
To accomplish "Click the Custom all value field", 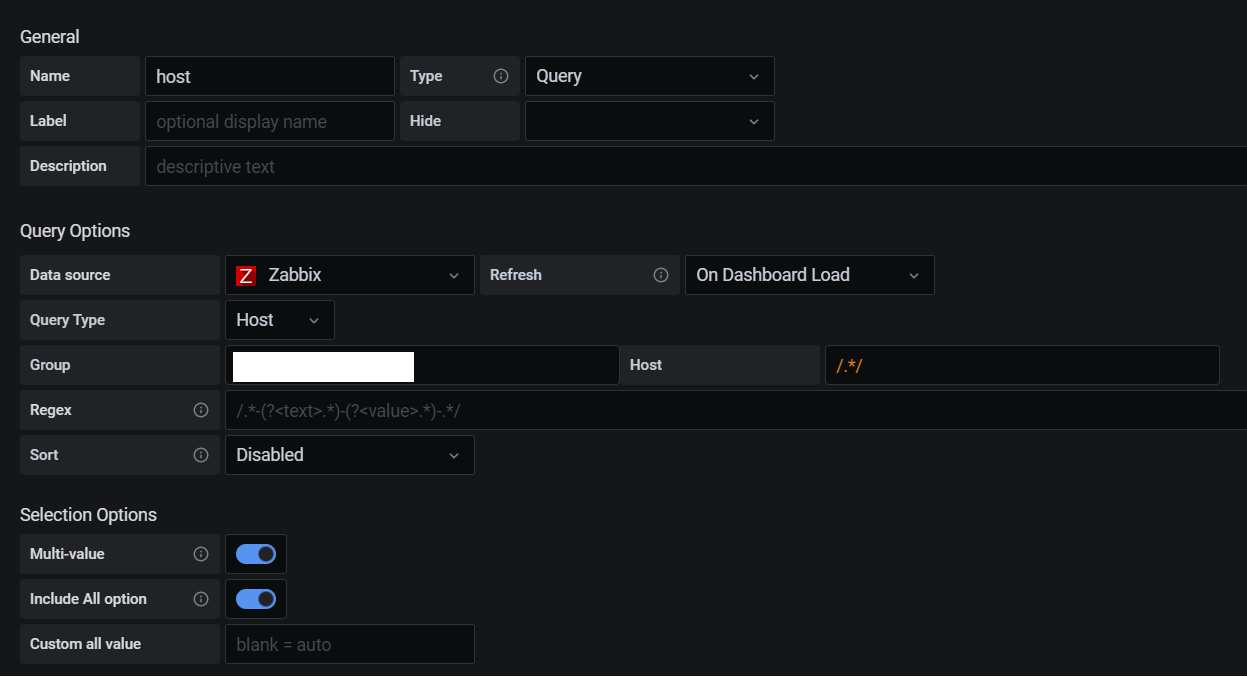I will (x=349, y=644).
